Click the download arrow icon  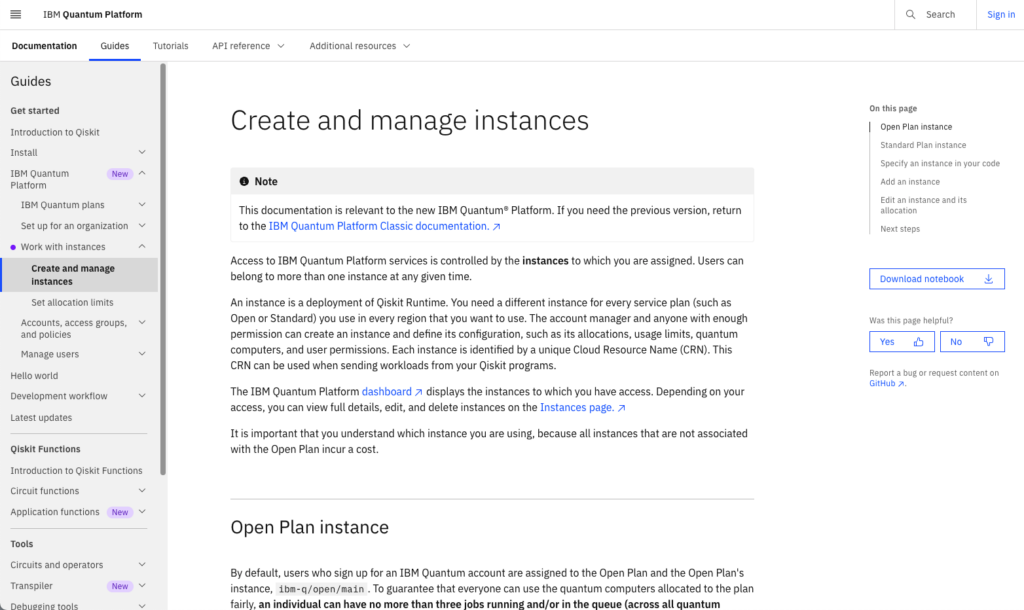click(989, 279)
